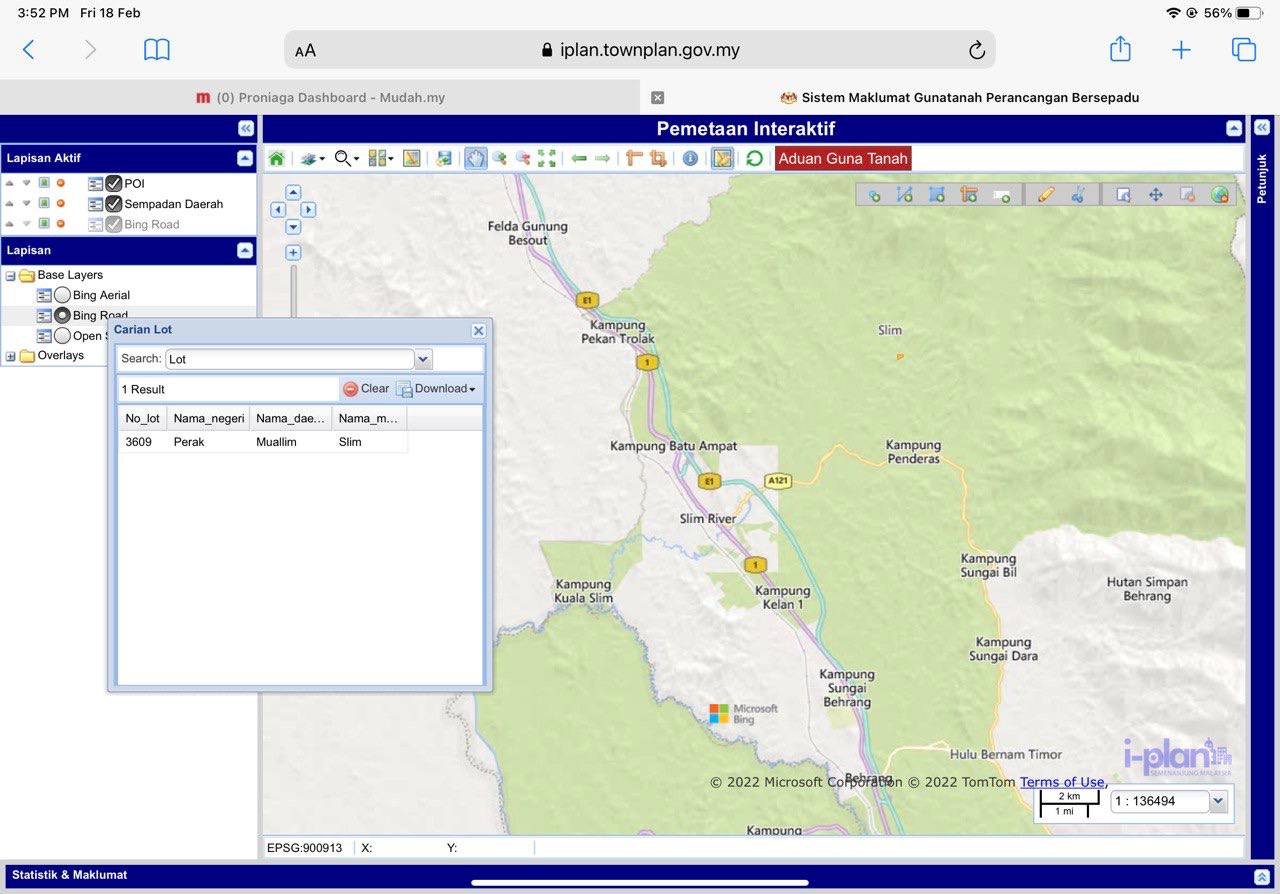Select the pencil edit tool
1280x894 pixels.
point(1046,195)
